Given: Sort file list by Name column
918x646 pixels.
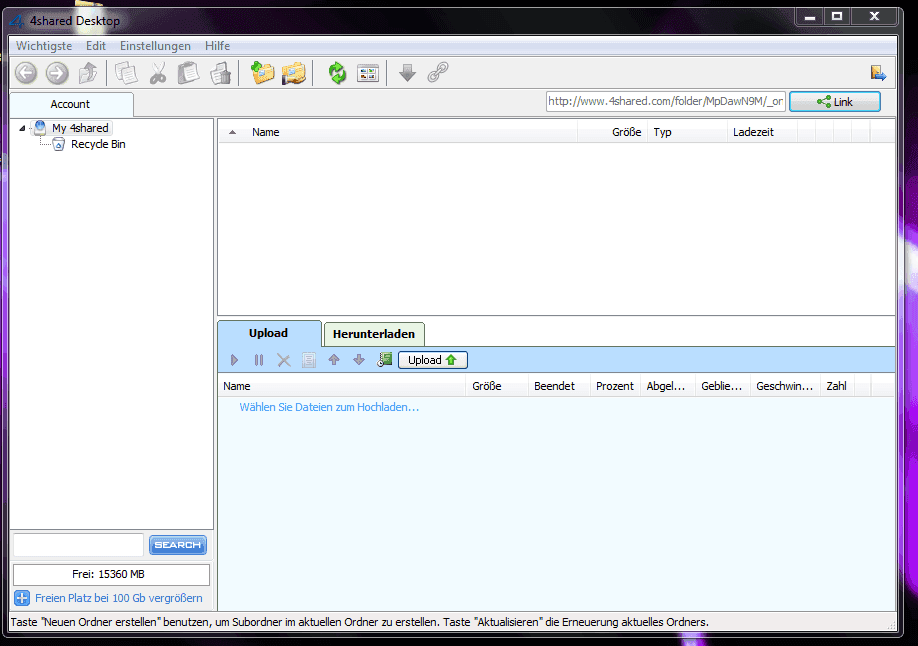Looking at the screenshot, I should [x=398, y=132].
